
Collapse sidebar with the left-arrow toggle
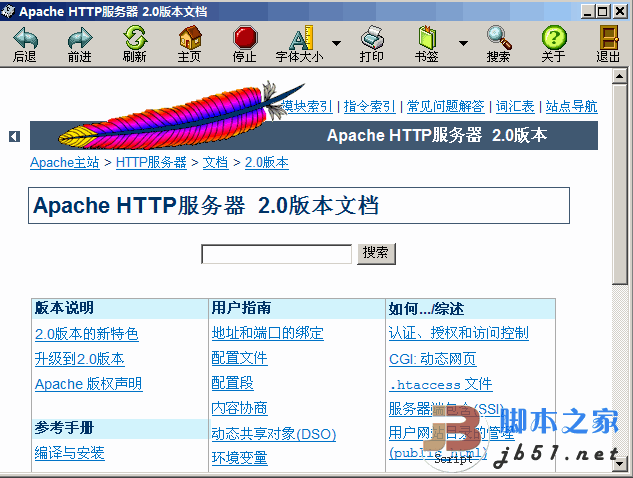tap(15, 136)
